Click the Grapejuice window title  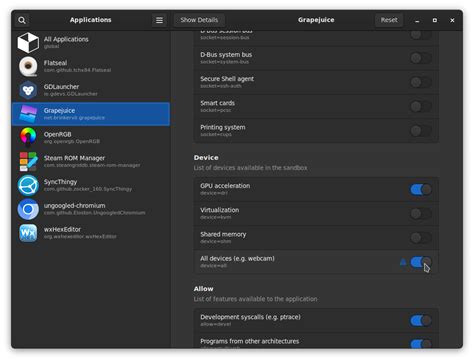pyautogui.click(x=316, y=20)
